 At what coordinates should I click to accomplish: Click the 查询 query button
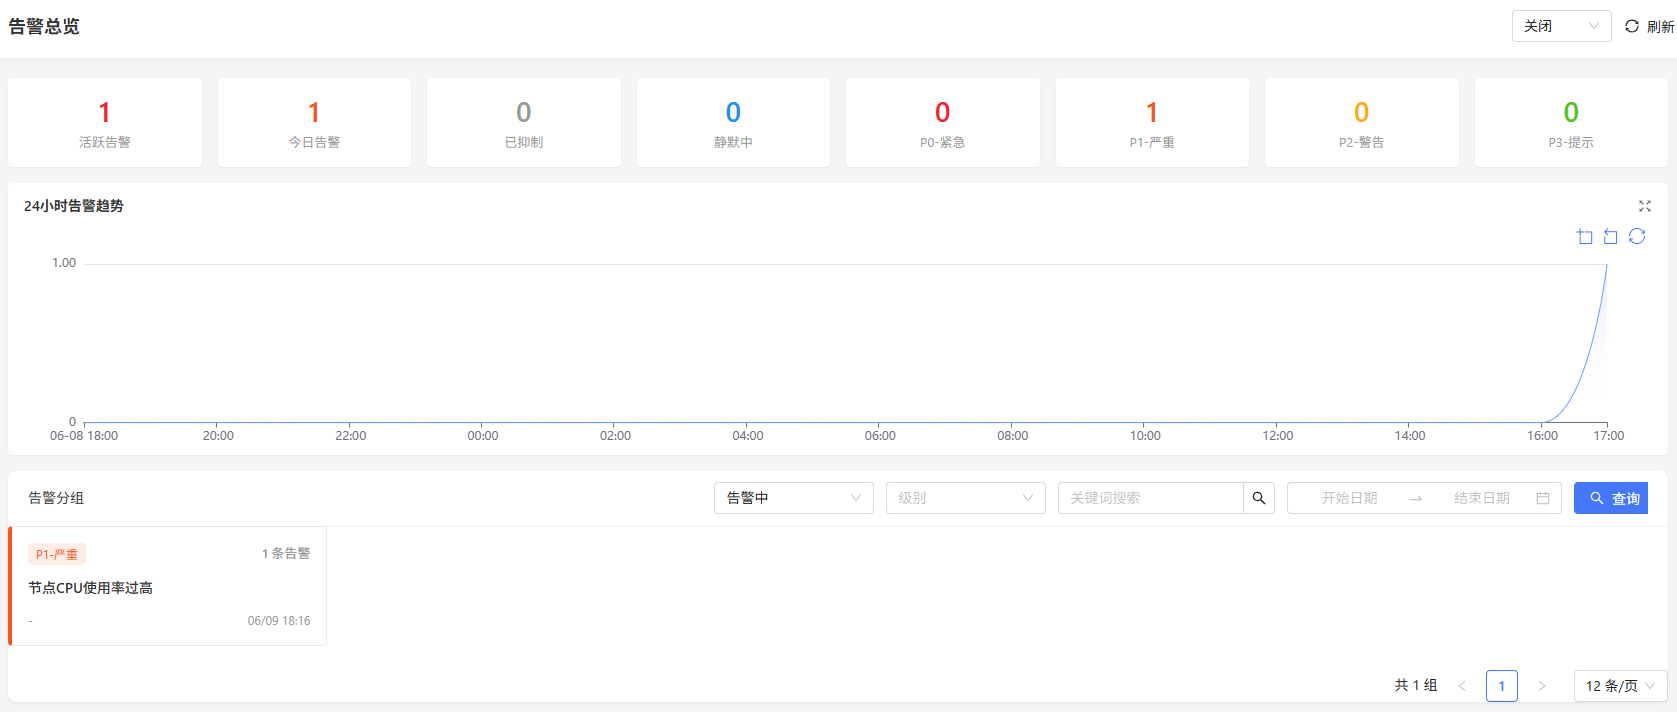click(x=1611, y=498)
